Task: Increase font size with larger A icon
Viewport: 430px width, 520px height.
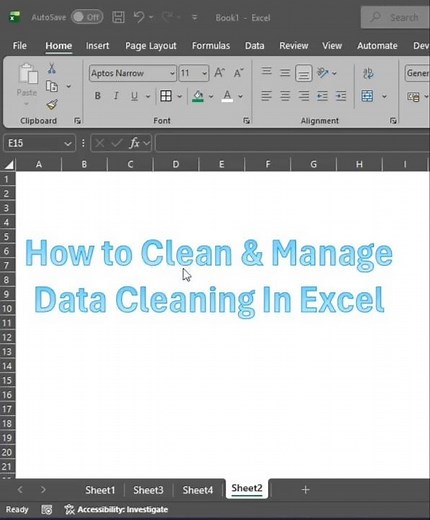Action: (x=219, y=73)
